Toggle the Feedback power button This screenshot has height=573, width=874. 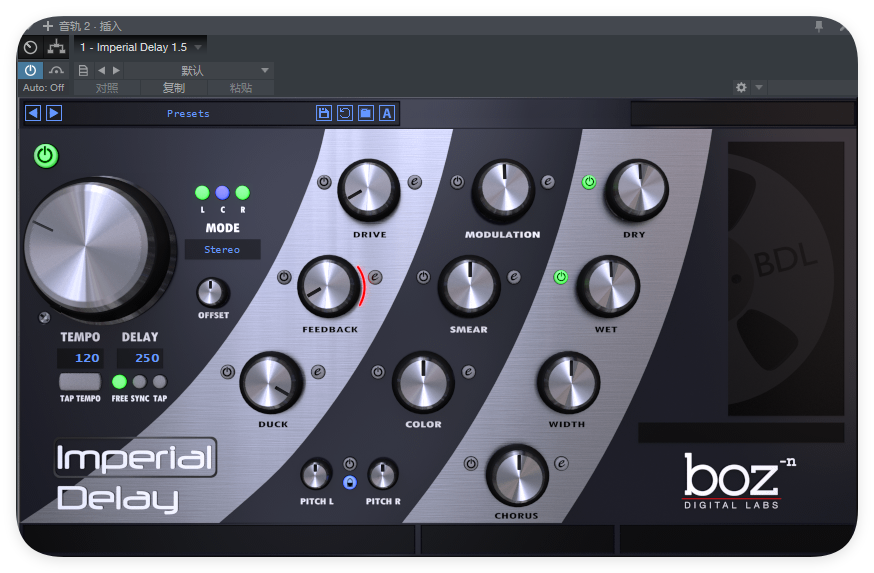(284, 277)
